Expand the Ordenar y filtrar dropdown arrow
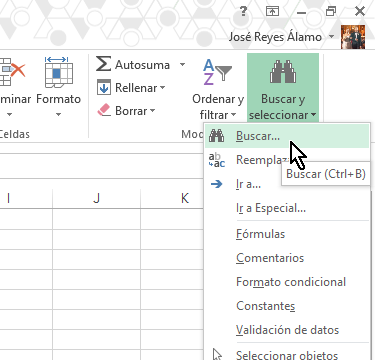The width and height of the screenshot is (375, 360). pyautogui.click(x=233, y=115)
